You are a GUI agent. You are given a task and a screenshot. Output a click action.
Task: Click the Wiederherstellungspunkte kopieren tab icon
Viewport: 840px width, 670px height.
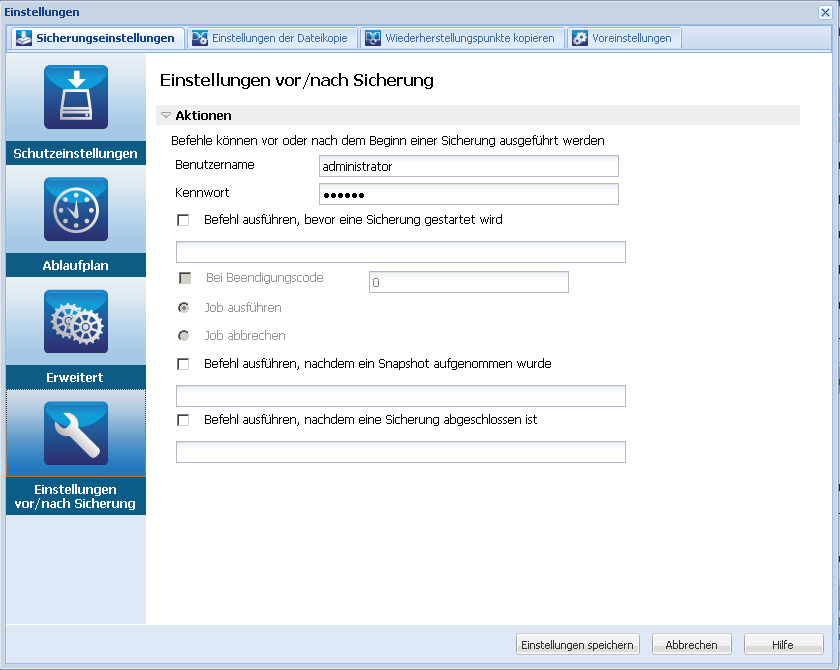pos(373,38)
